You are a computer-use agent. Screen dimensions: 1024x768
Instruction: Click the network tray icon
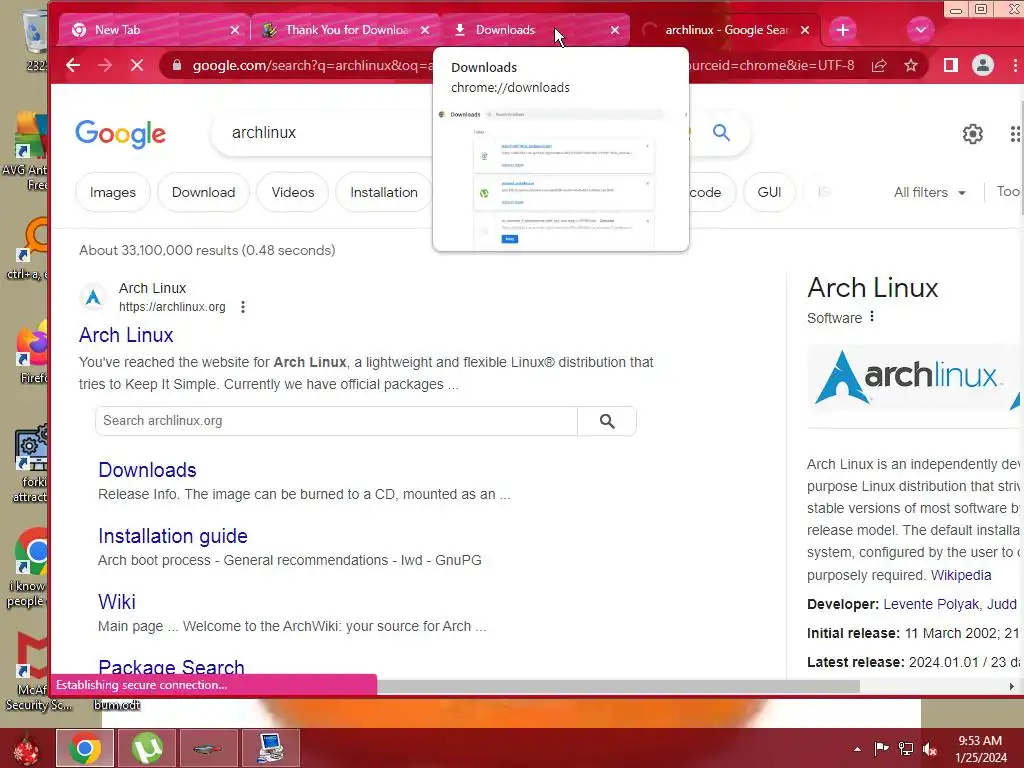pos(906,749)
